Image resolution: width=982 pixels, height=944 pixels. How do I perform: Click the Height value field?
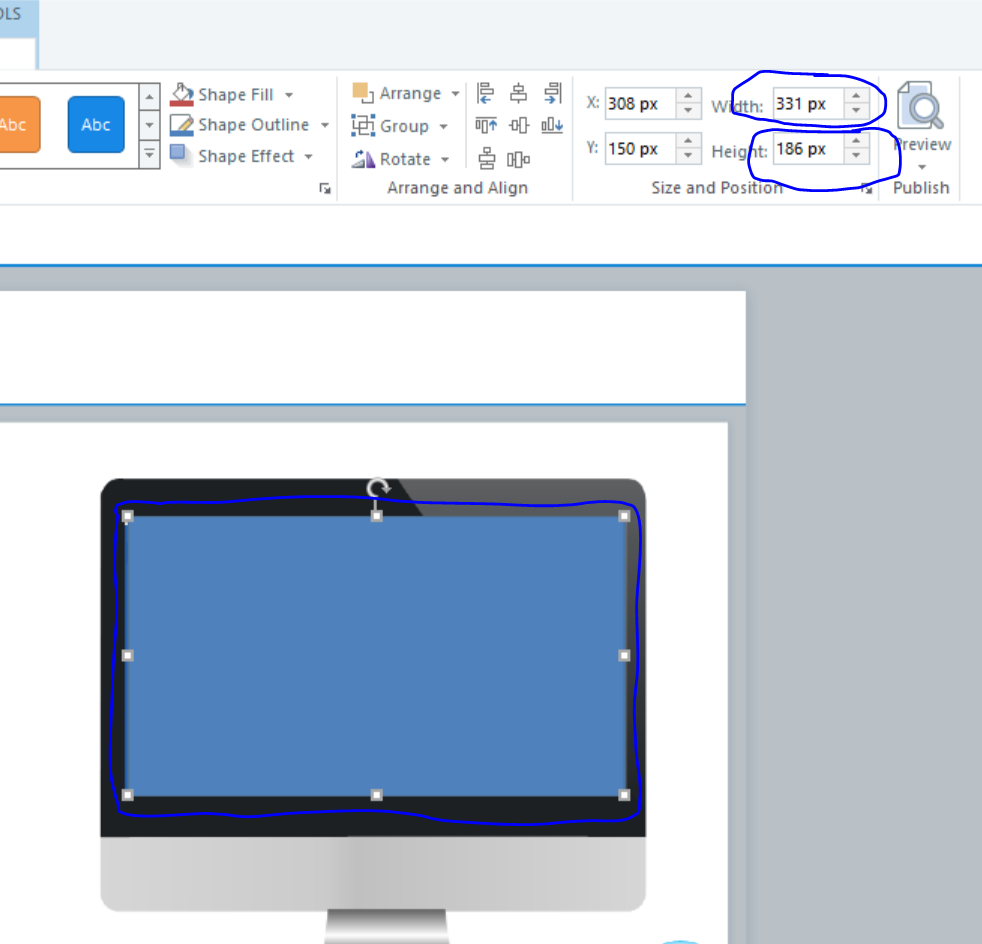808,148
